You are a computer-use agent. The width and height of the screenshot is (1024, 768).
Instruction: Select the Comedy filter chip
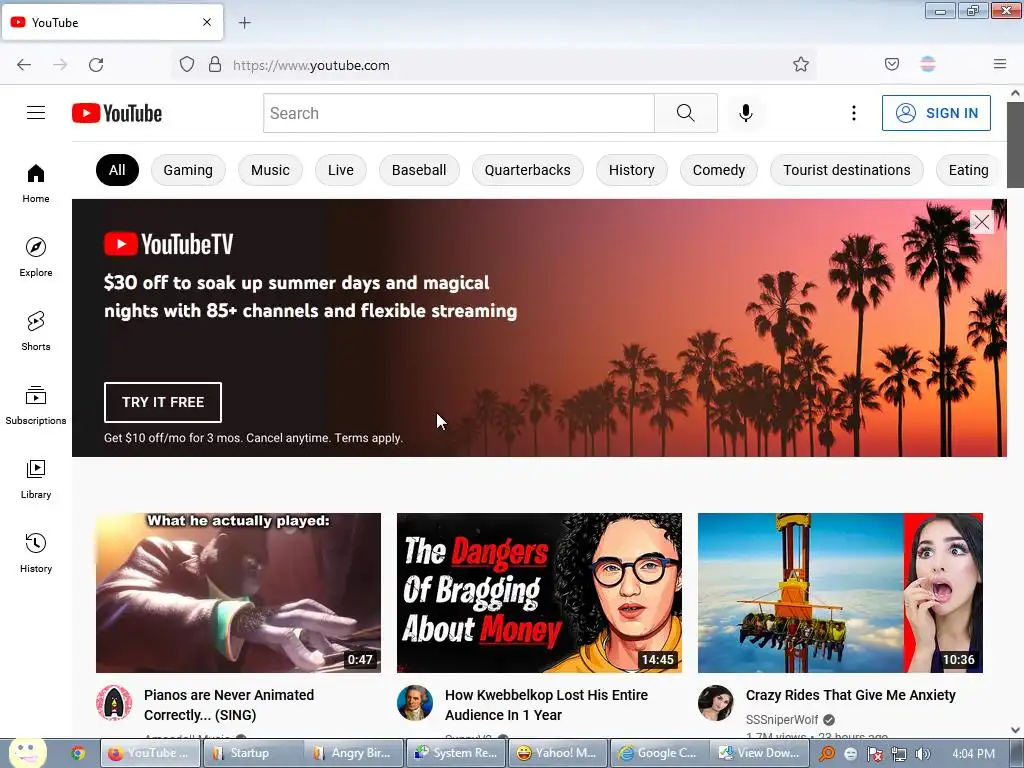(719, 170)
